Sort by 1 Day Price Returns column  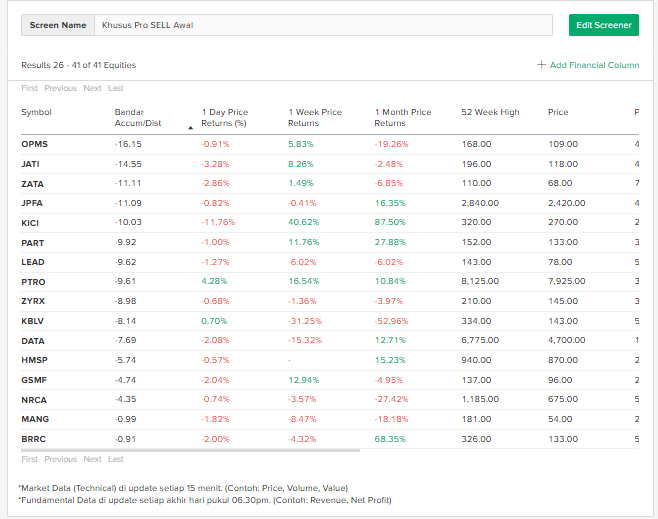224,117
